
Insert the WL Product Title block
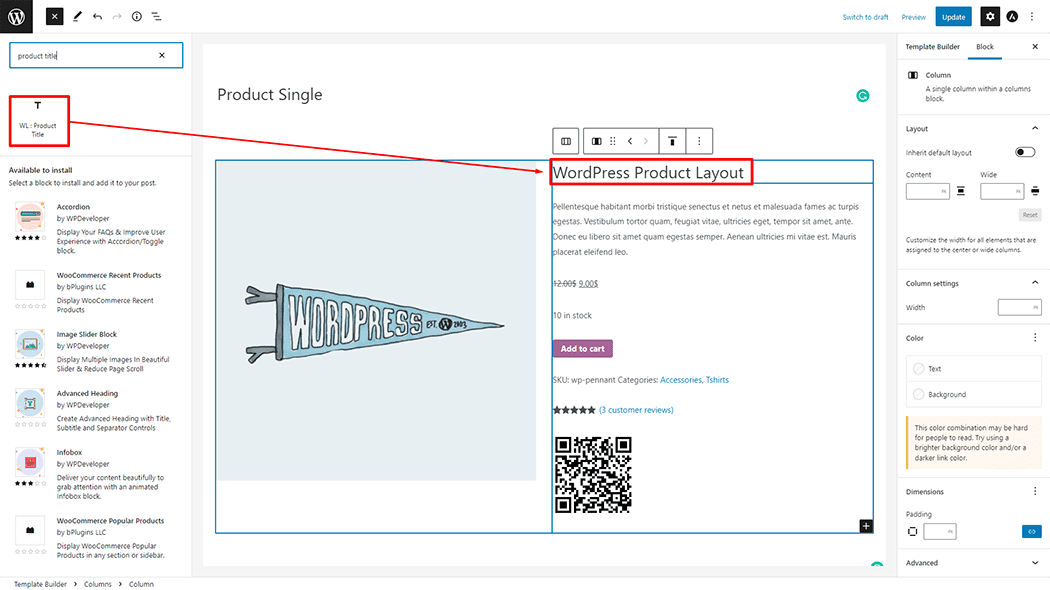(x=38, y=121)
